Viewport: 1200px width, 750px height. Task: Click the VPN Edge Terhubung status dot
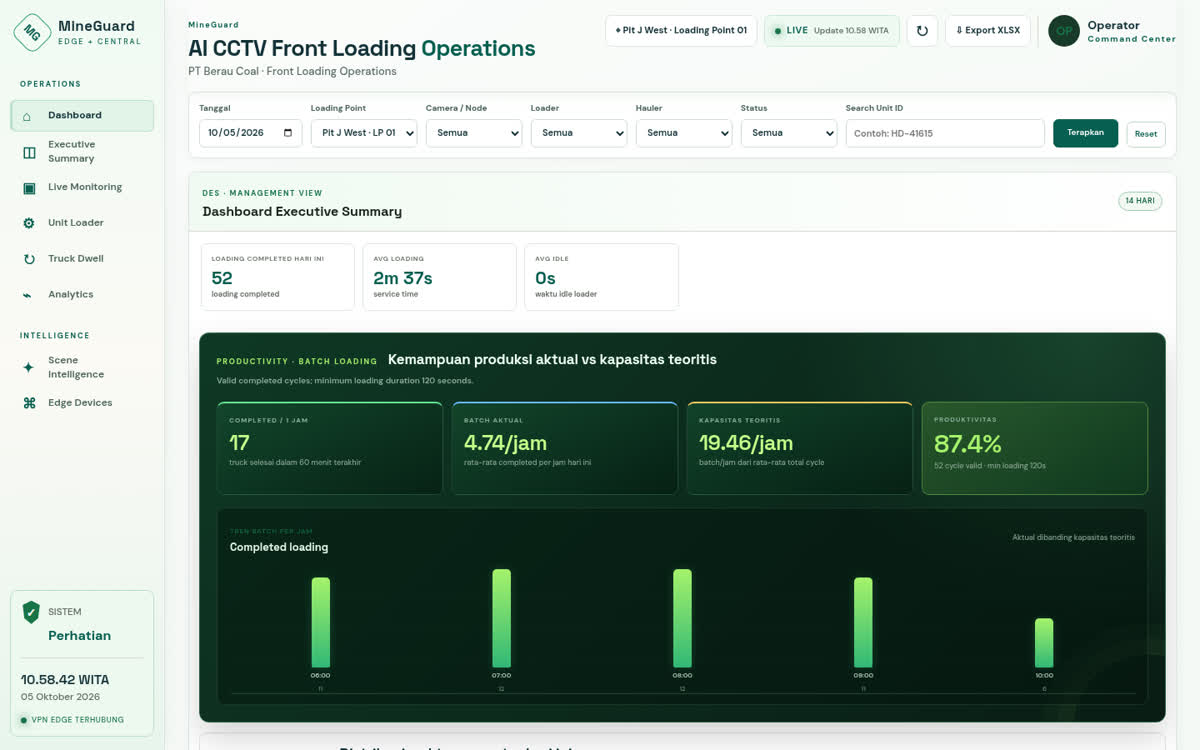coord(25,719)
